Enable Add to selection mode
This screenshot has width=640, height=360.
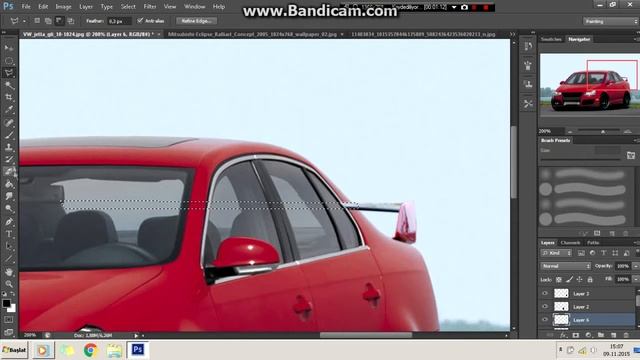click(x=48, y=21)
